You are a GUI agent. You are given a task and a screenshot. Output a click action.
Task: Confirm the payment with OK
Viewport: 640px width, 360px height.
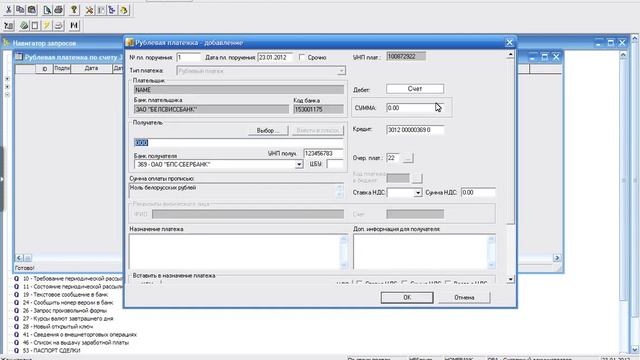(x=407, y=298)
